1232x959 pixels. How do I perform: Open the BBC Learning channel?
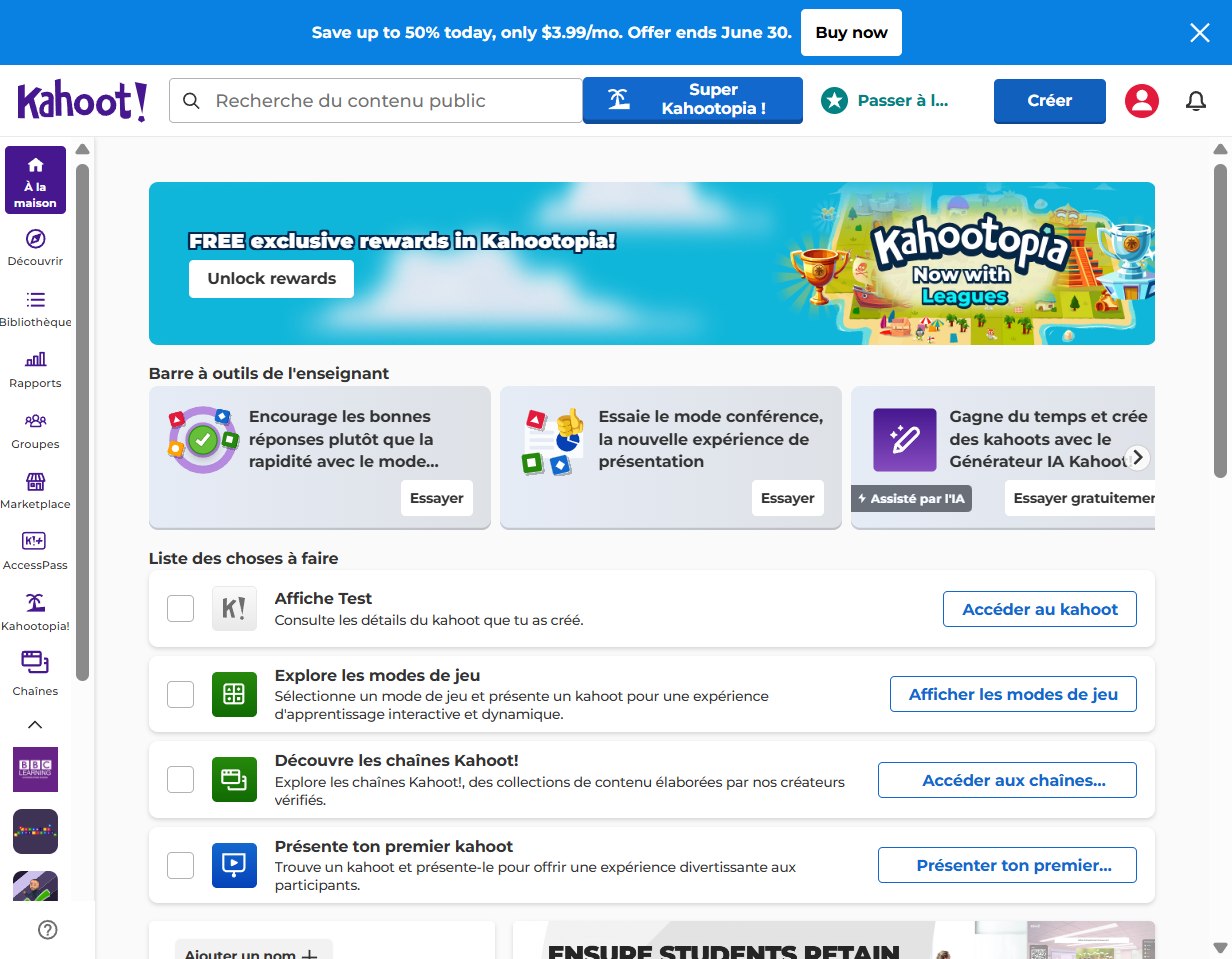35,769
